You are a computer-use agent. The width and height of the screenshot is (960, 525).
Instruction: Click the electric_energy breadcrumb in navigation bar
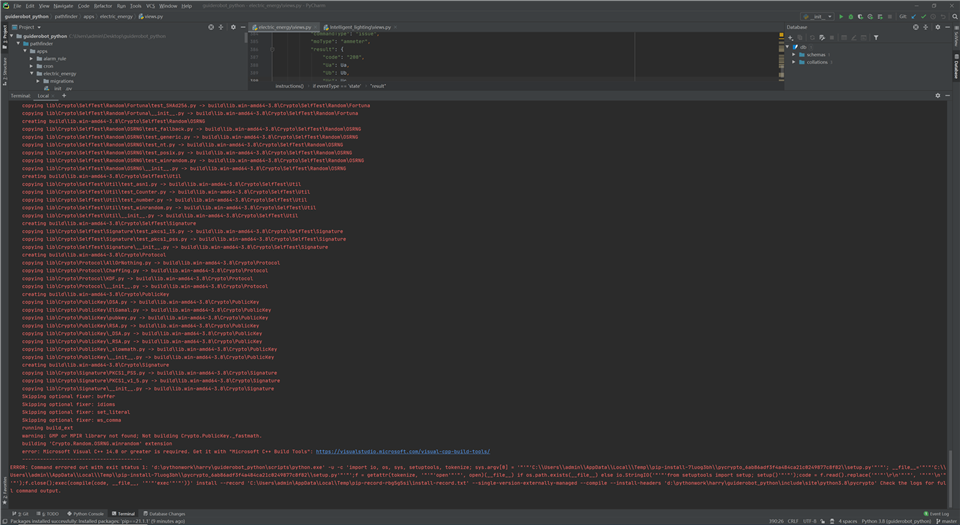[x=116, y=17]
